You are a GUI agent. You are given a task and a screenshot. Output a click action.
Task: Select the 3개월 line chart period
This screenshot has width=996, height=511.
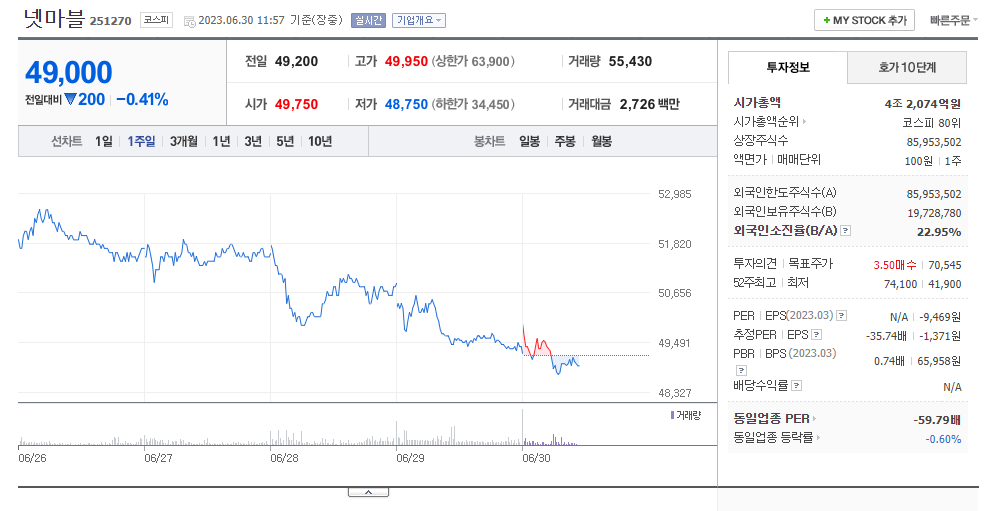[x=184, y=141]
